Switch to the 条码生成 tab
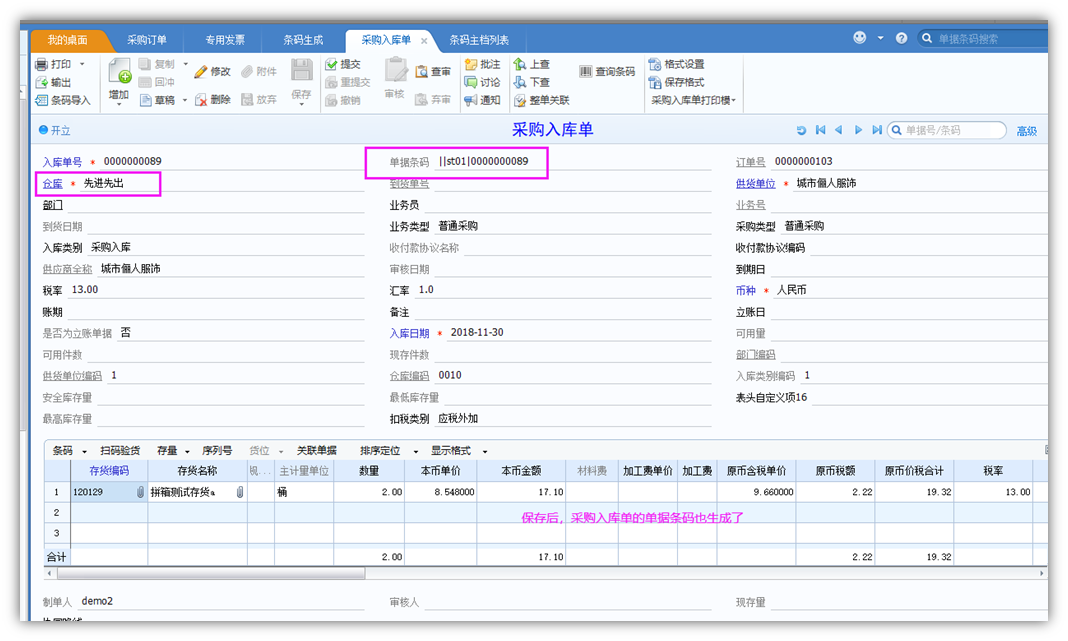The height and width of the screenshot is (641, 1068). tap(303, 40)
